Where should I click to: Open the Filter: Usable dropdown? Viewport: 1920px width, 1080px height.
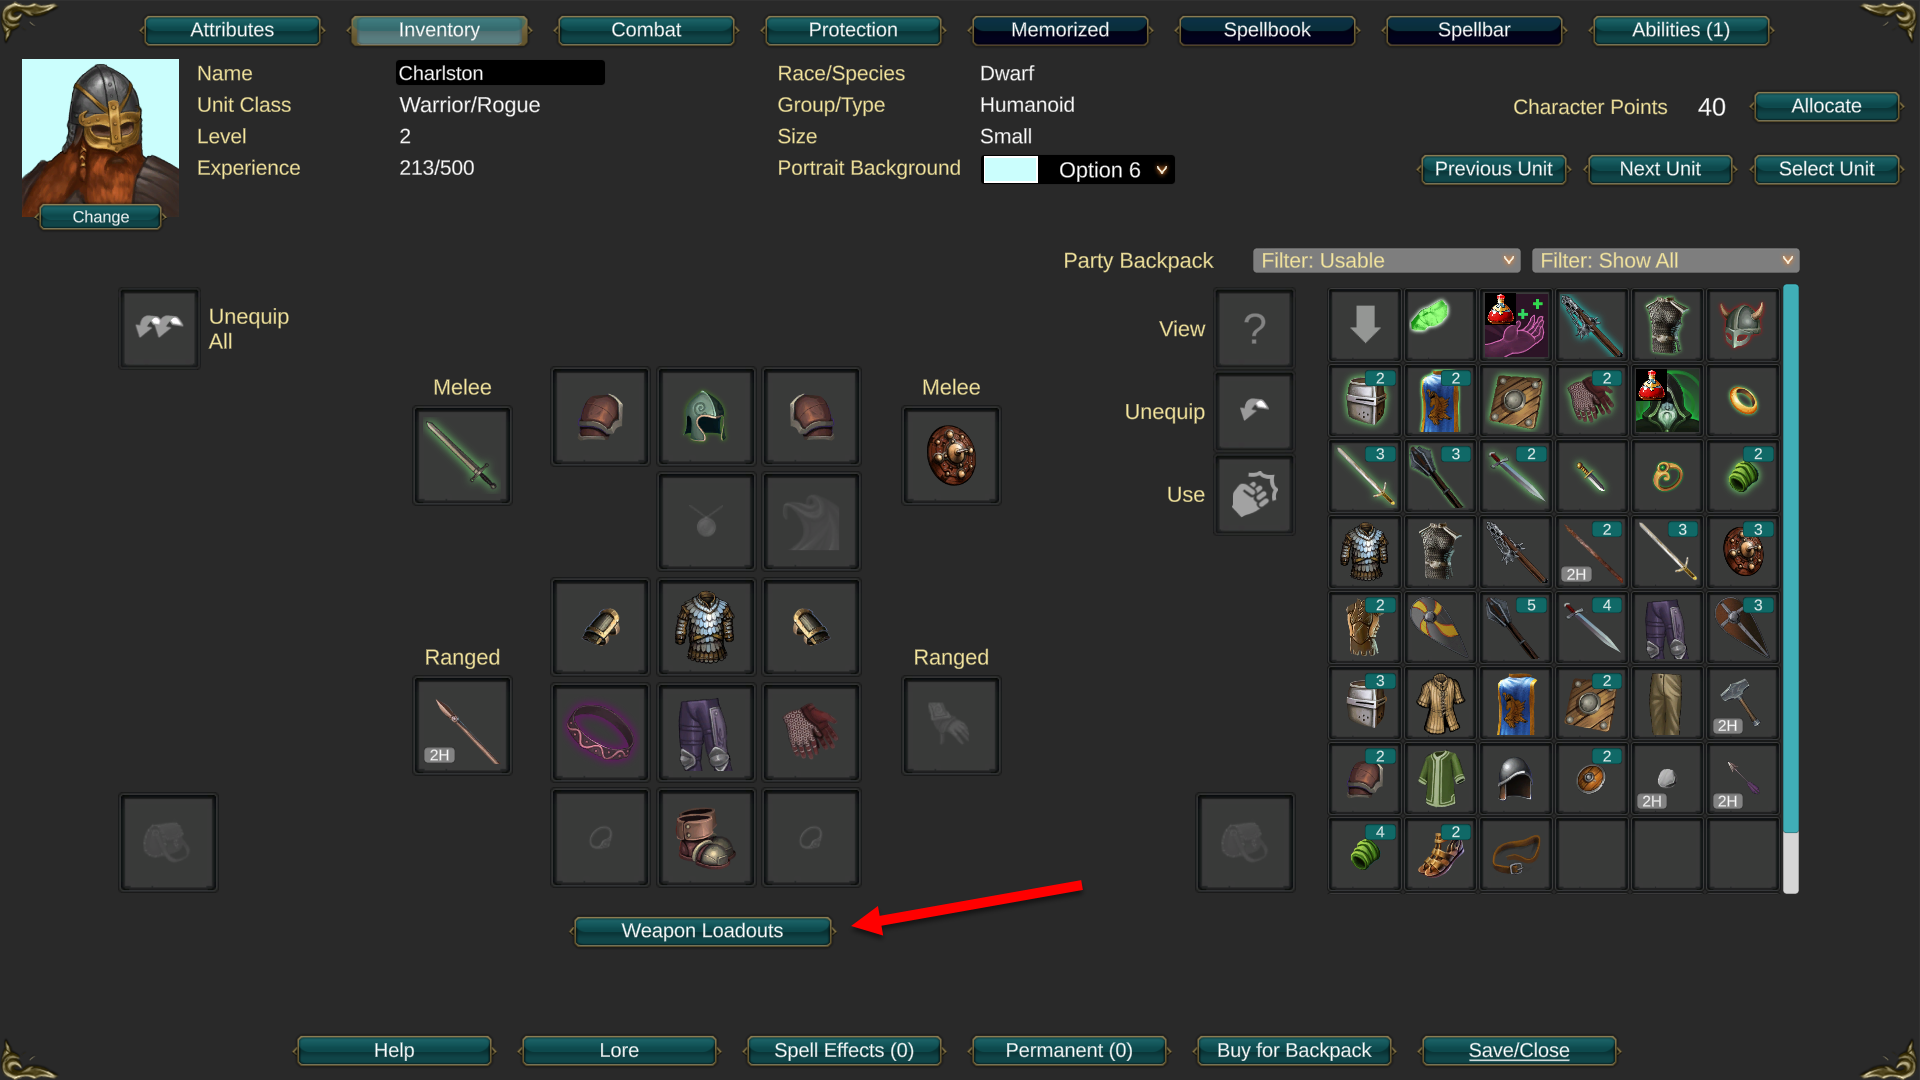tap(1386, 261)
